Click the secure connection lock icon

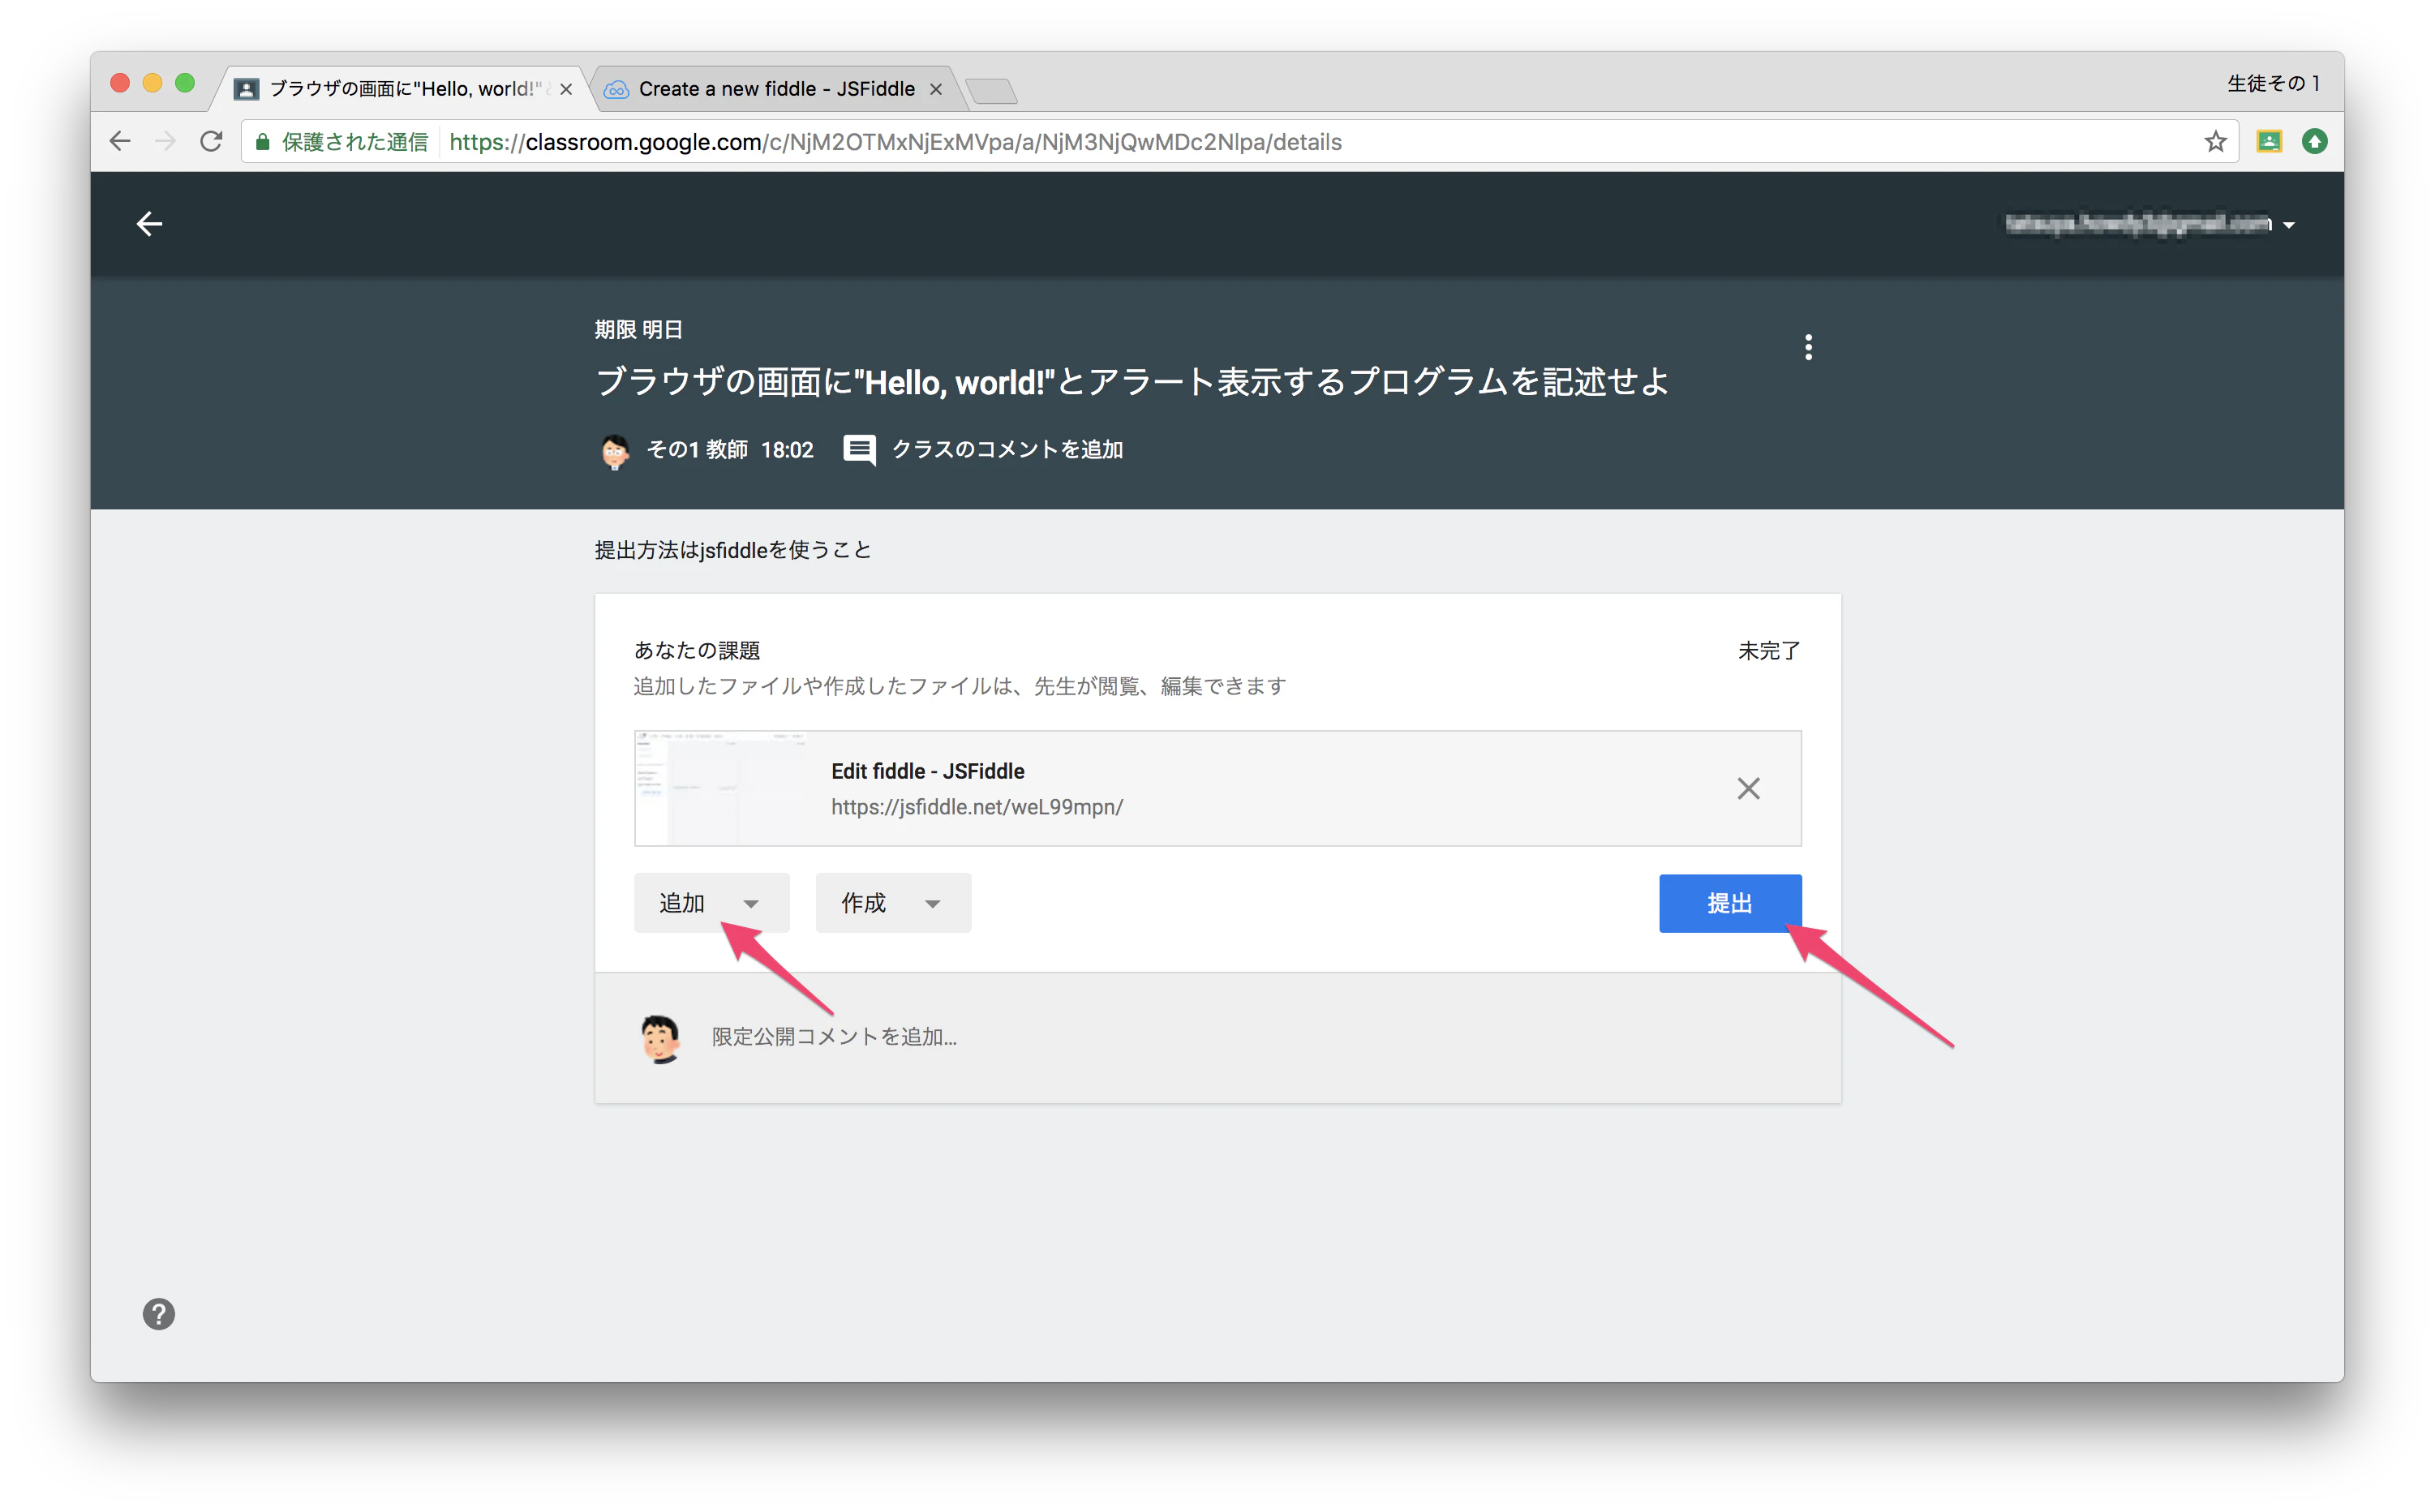pos(262,141)
